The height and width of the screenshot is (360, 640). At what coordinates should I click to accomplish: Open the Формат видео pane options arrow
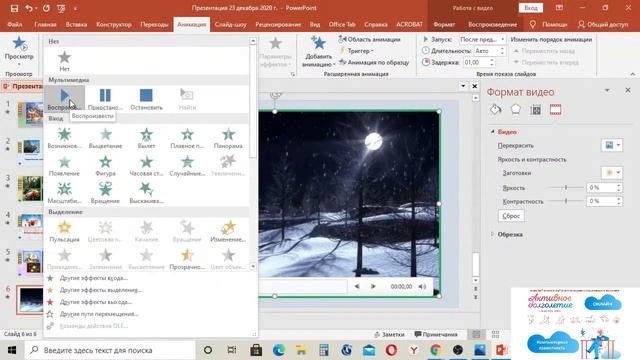pyautogui.click(x=607, y=90)
